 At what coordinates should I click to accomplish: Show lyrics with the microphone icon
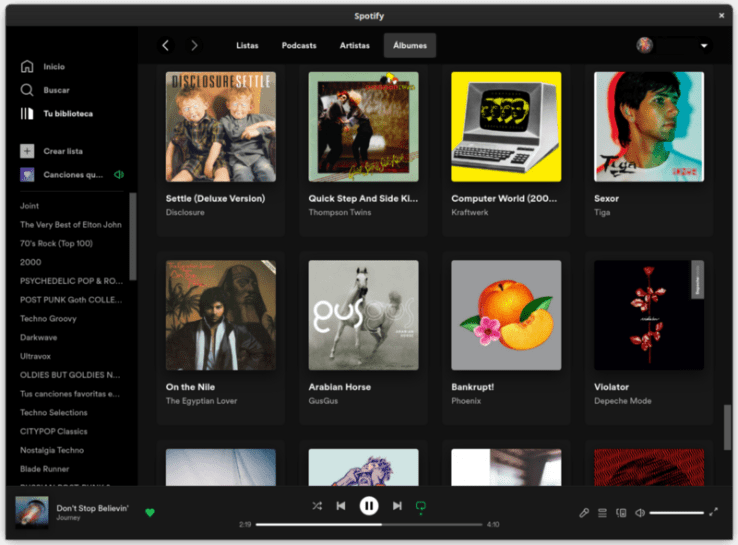[584, 513]
